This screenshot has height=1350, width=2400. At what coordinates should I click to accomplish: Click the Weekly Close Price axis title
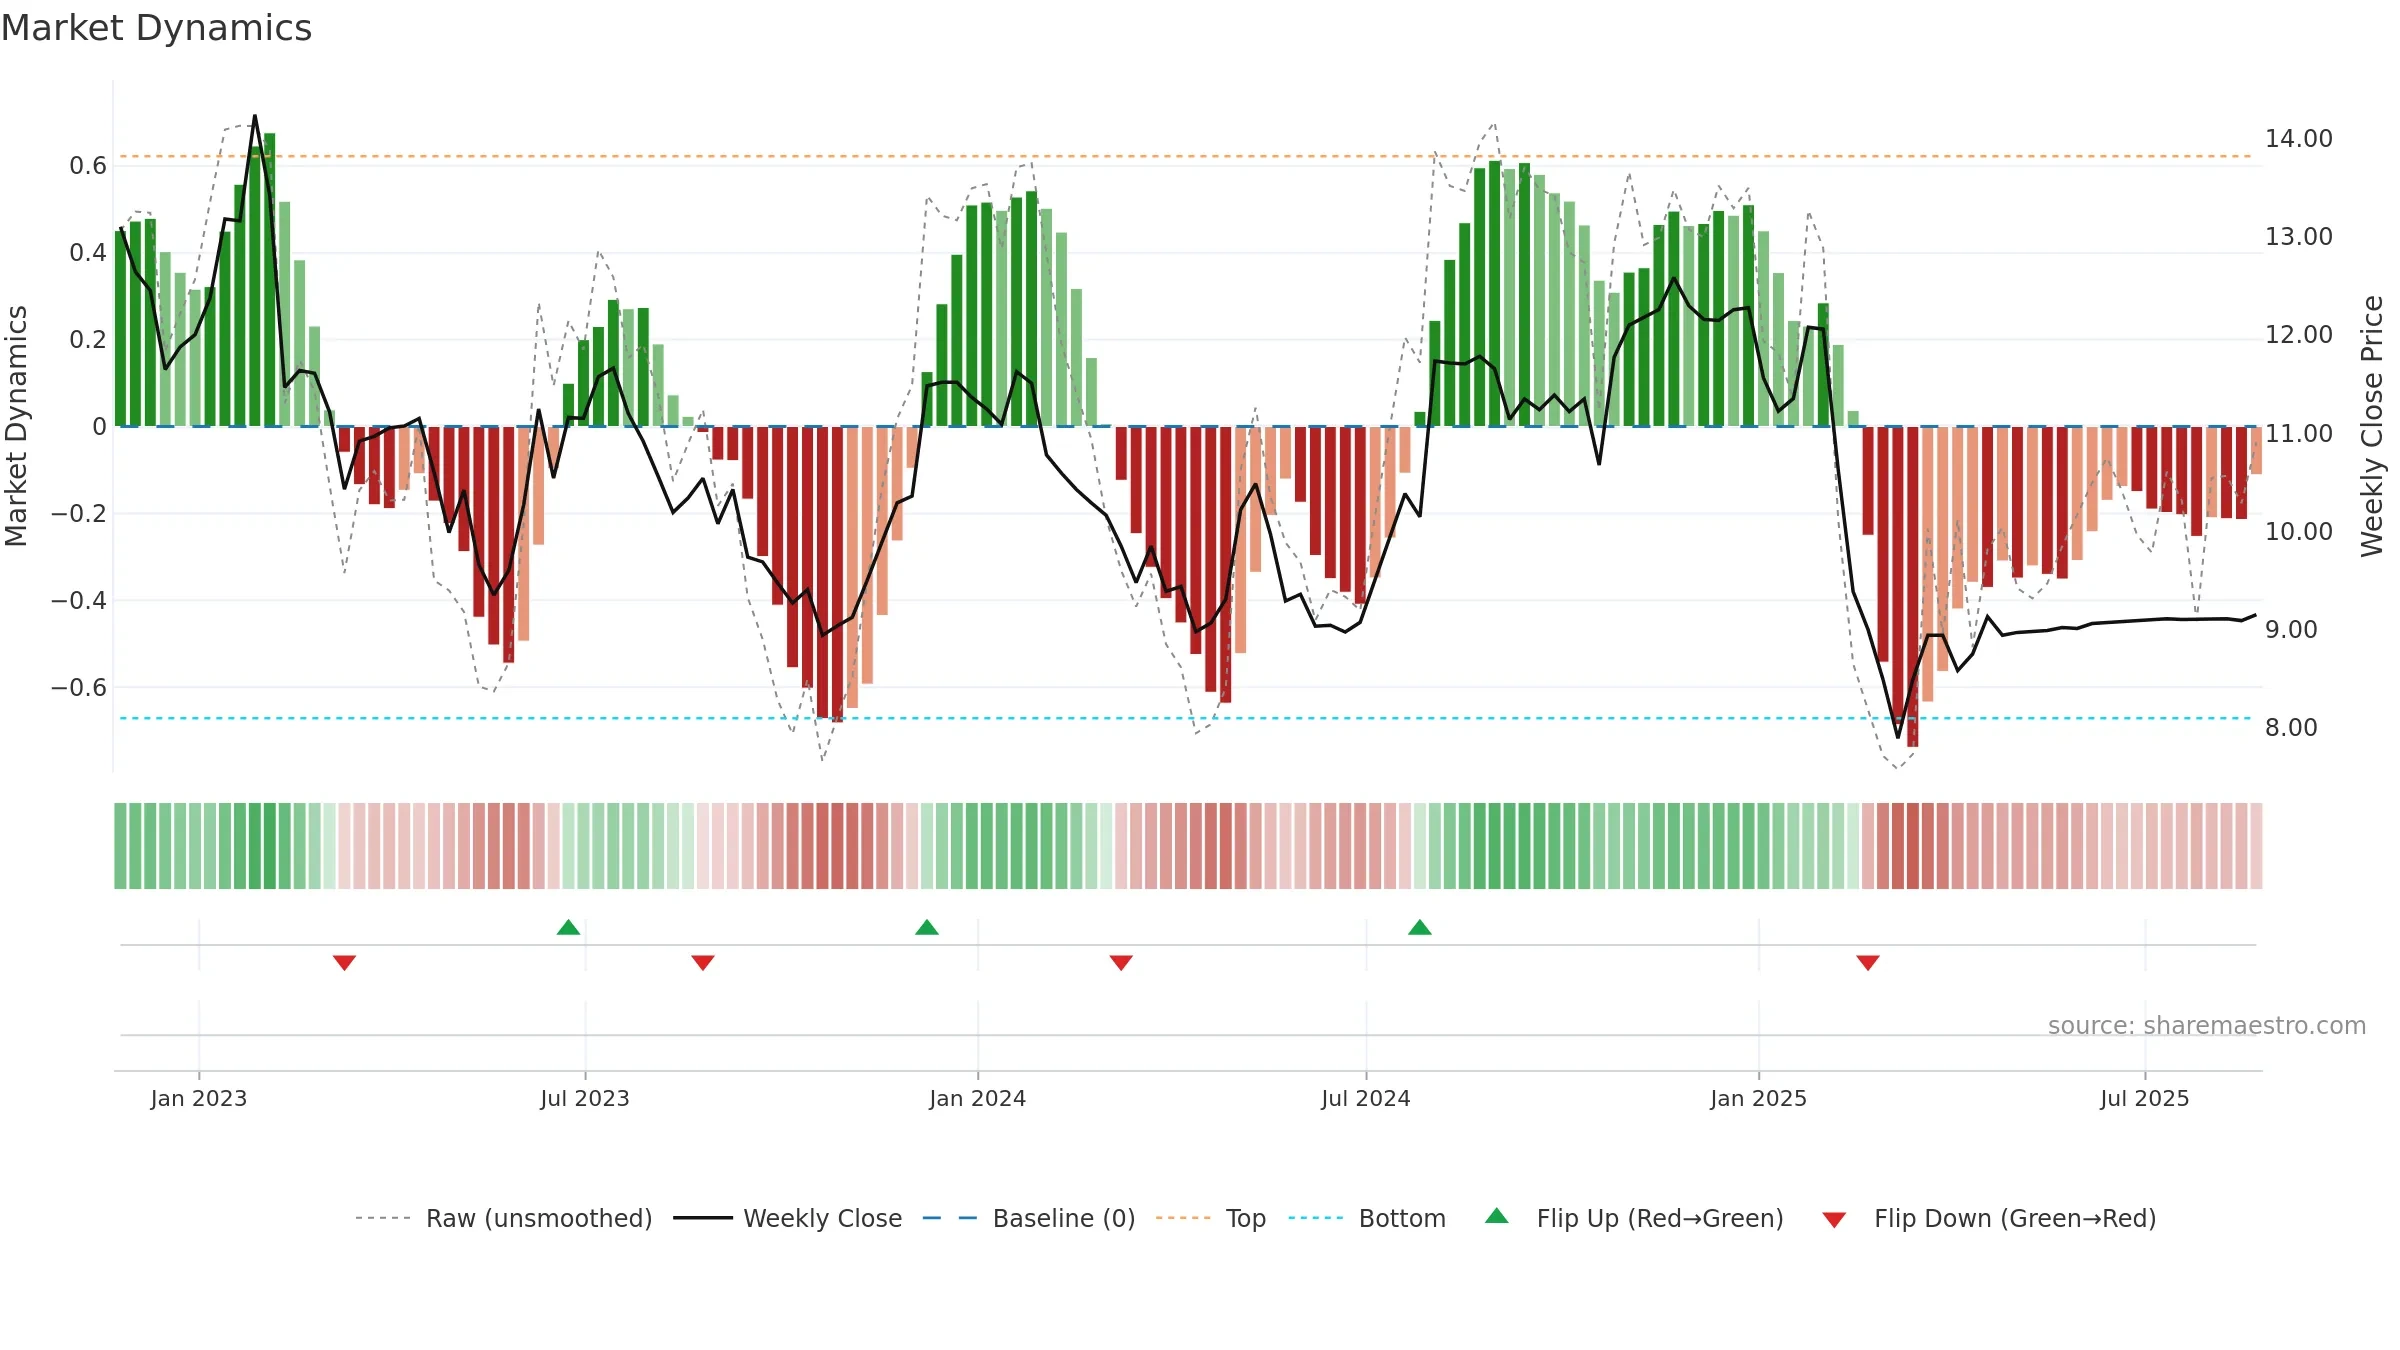coord(2372,426)
